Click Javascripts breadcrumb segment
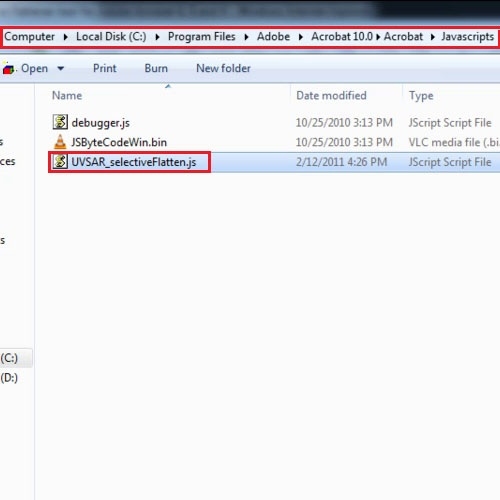Image resolution: width=500 pixels, height=500 pixels. coord(467,37)
